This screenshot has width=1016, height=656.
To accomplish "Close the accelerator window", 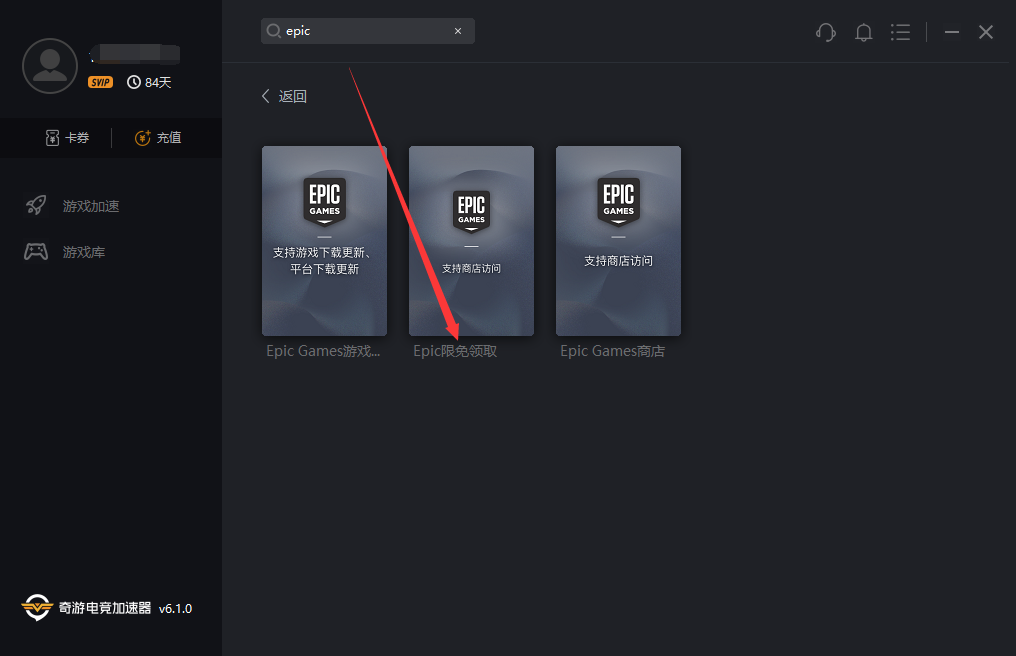I will [x=986, y=32].
